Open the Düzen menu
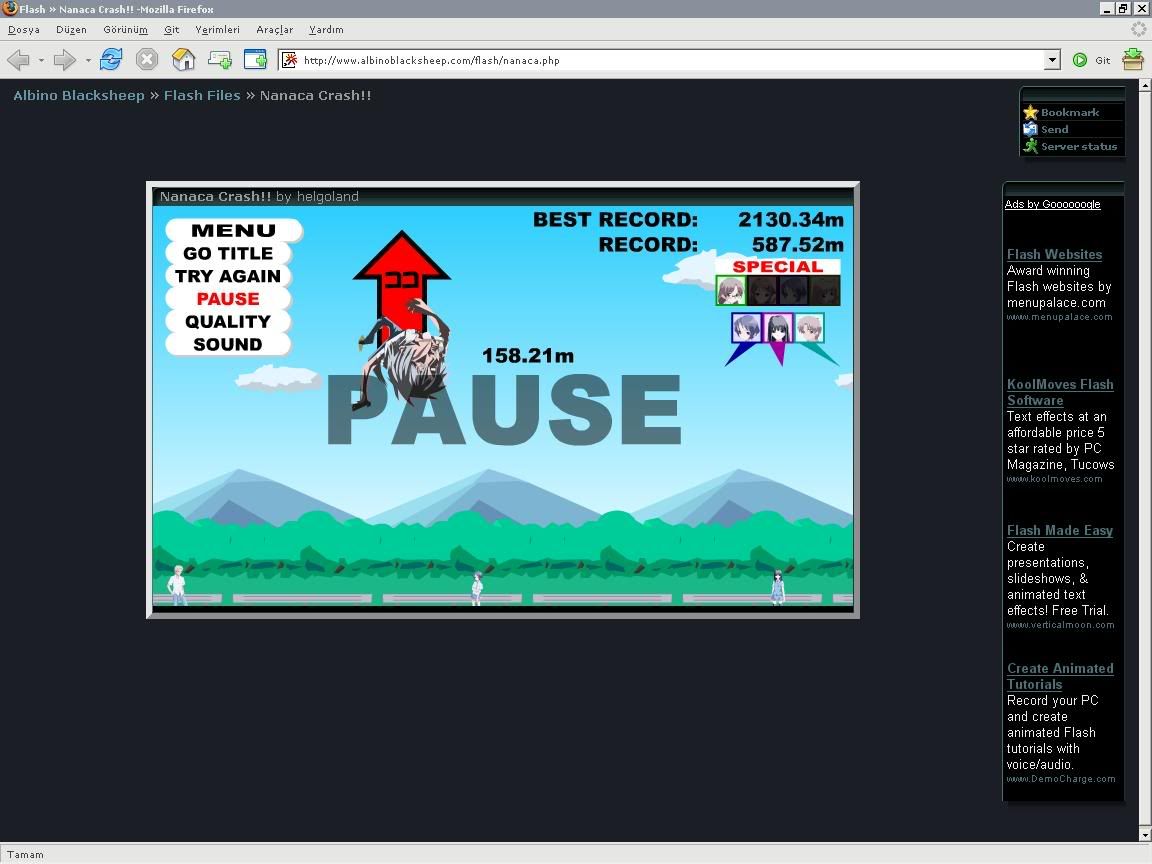 click(x=71, y=29)
